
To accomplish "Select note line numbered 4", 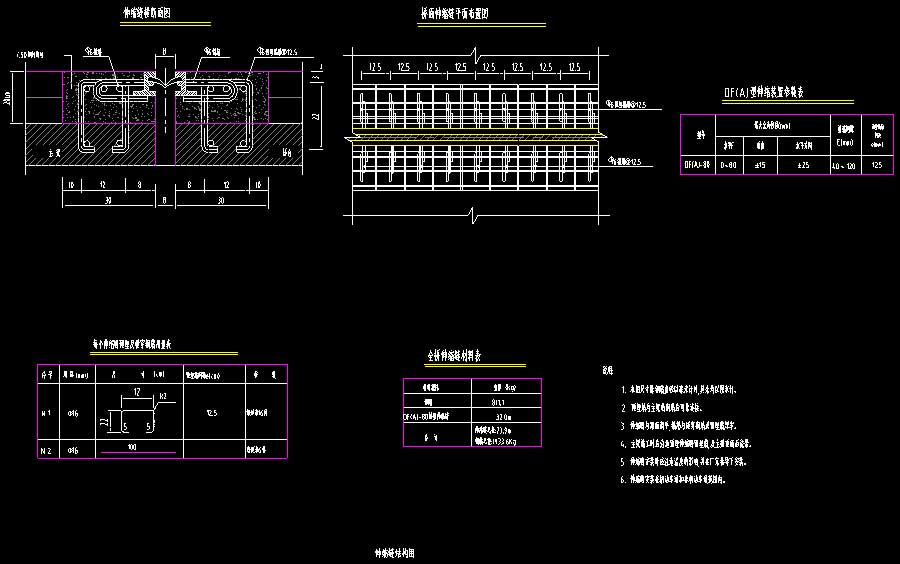I will pyautogui.click(x=686, y=444).
